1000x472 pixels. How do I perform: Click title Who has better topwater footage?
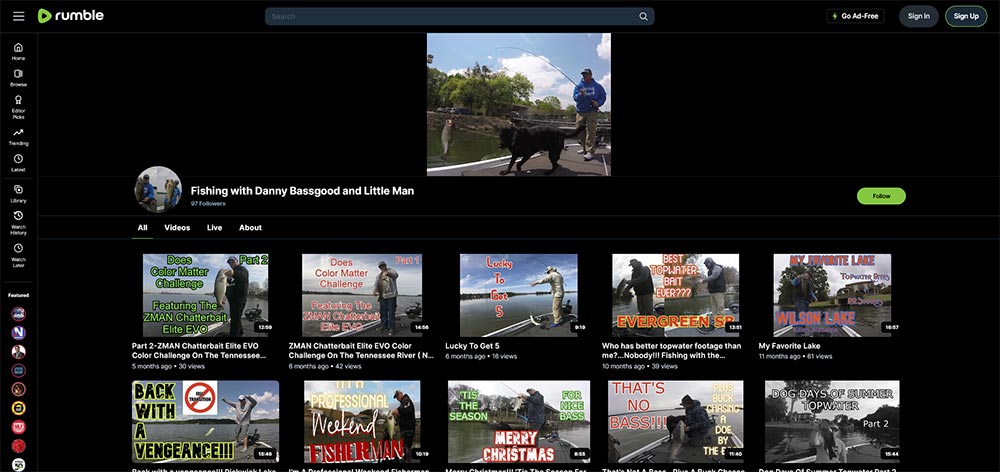click(672, 351)
